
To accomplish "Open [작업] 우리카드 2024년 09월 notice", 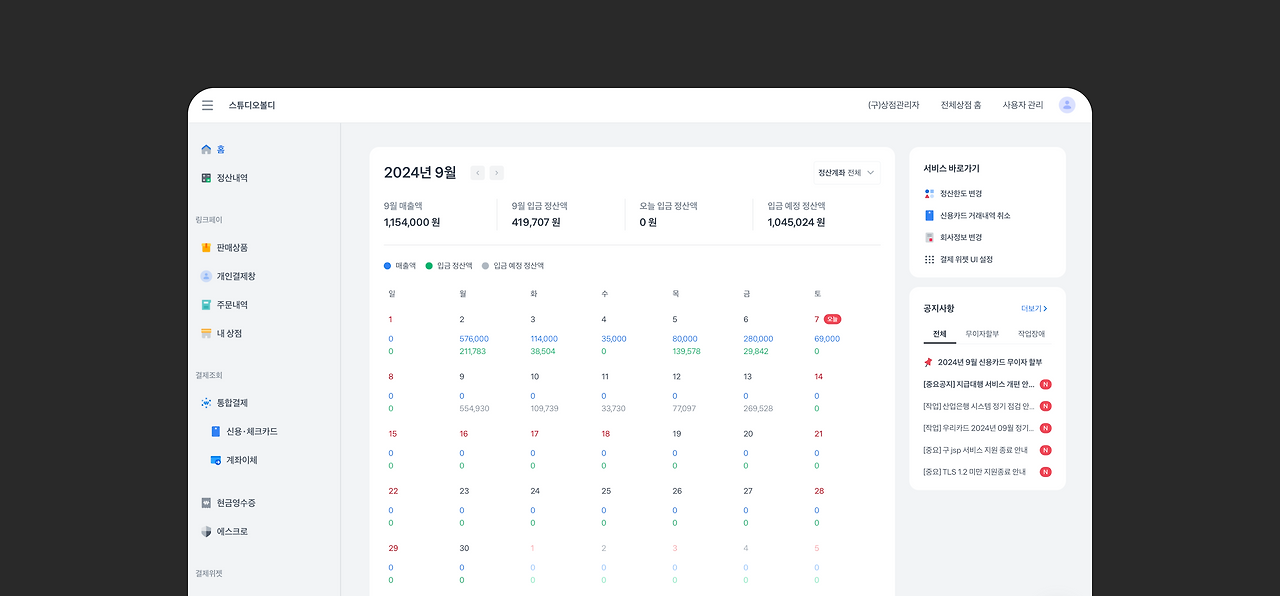I will click(979, 428).
